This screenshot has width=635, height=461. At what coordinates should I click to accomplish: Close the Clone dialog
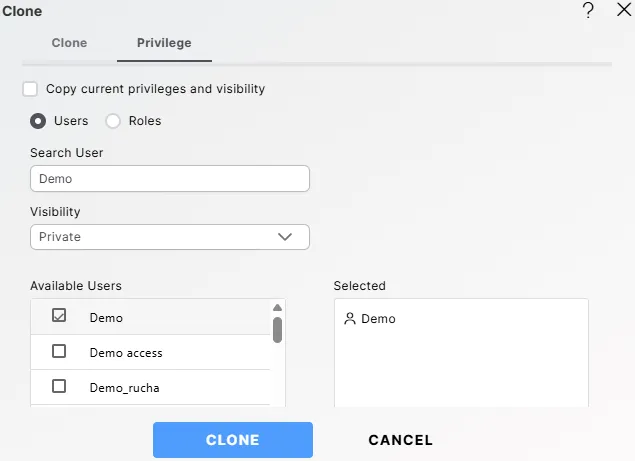pos(623,11)
